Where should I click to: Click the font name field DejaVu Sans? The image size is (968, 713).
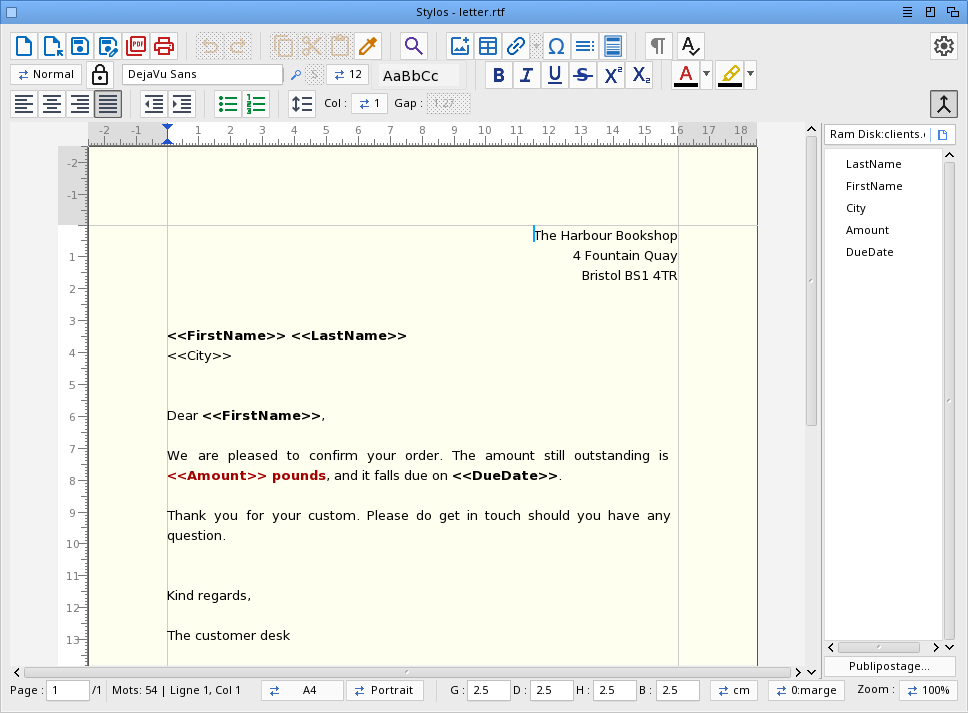202,74
